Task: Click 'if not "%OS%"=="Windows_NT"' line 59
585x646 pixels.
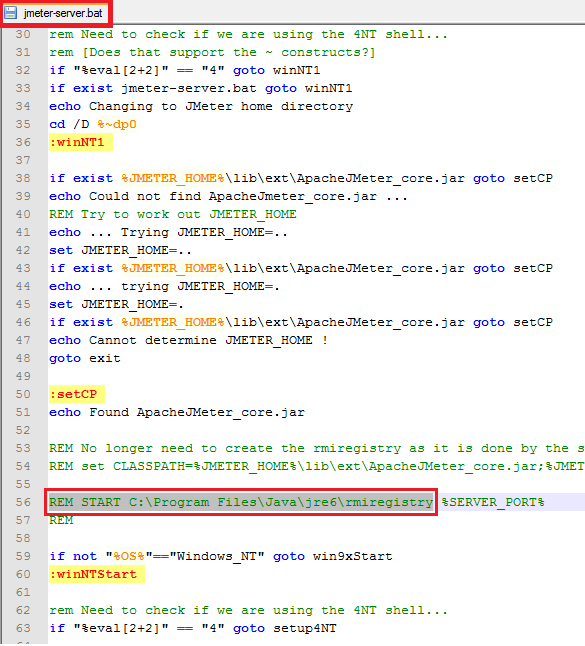Action: tap(157, 556)
